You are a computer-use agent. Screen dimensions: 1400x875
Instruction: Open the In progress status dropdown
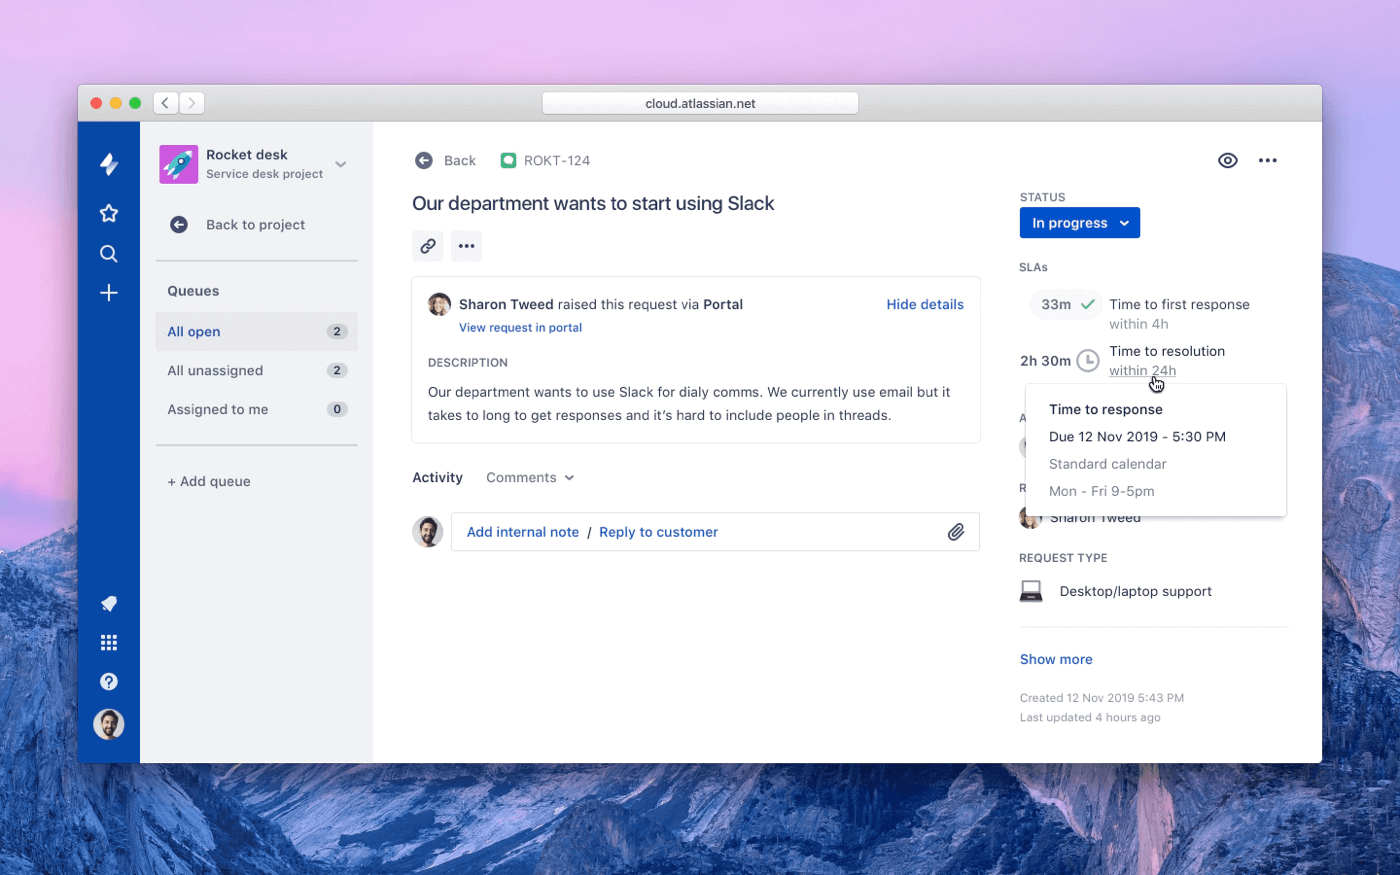click(x=1079, y=223)
